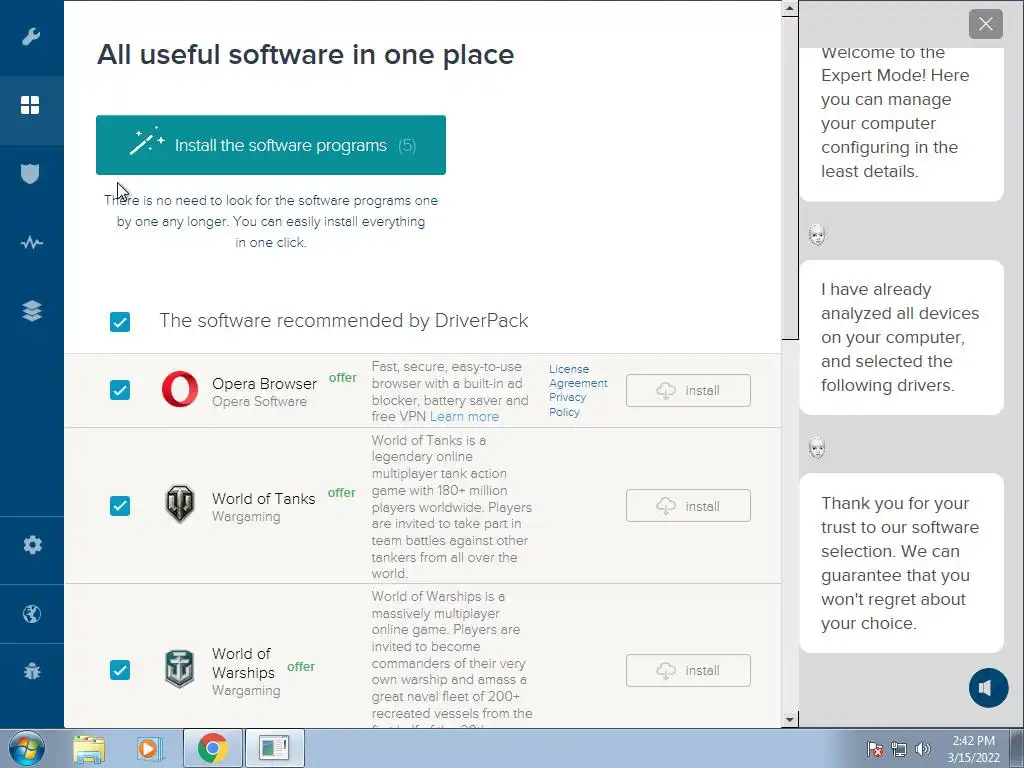Open the layers stack icon in sidebar
This screenshot has width=1024, height=768.
click(31, 311)
